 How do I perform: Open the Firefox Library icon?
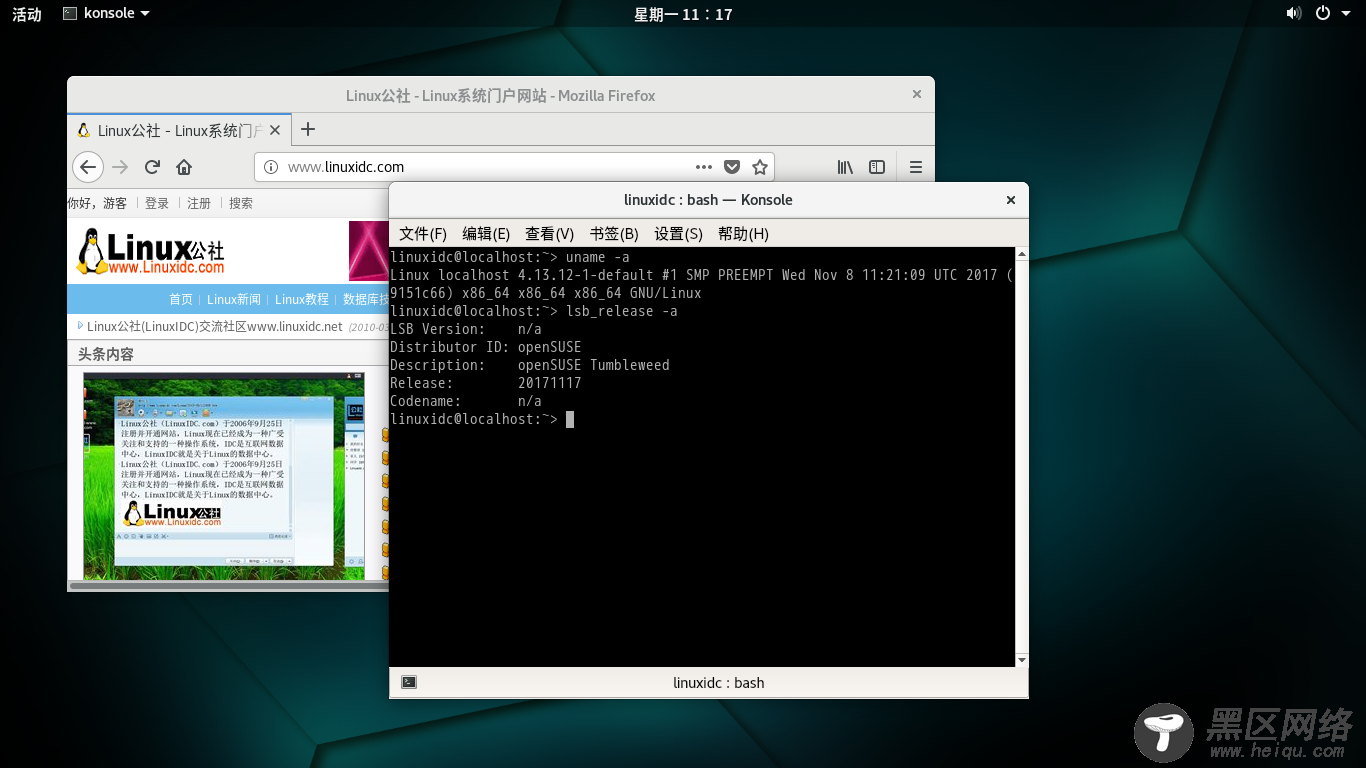point(846,167)
